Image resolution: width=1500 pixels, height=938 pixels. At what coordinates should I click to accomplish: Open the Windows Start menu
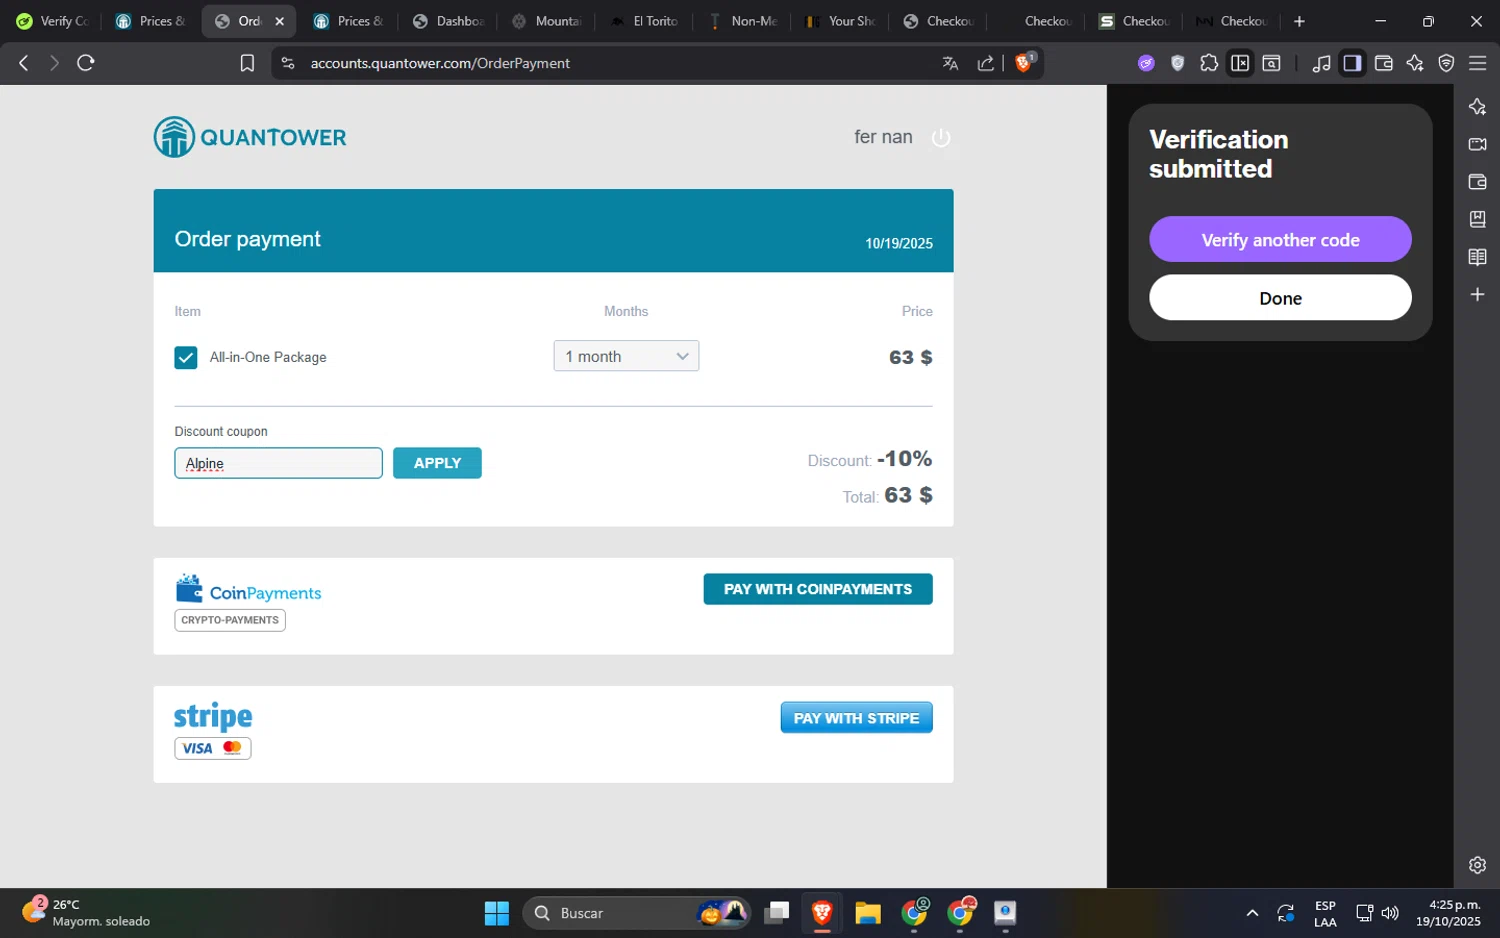tap(496, 913)
